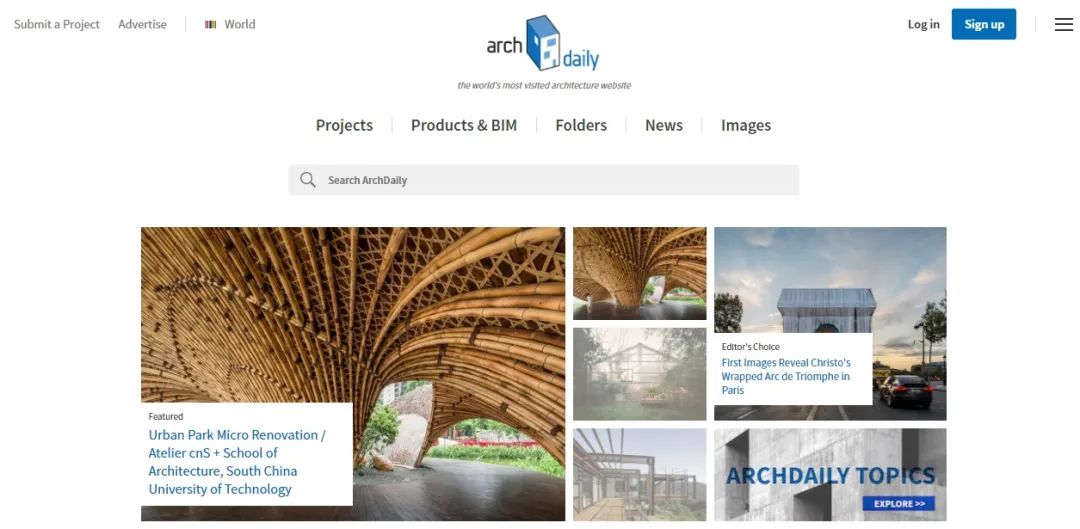
Task: Click the colored World flag icon
Action: (x=211, y=24)
